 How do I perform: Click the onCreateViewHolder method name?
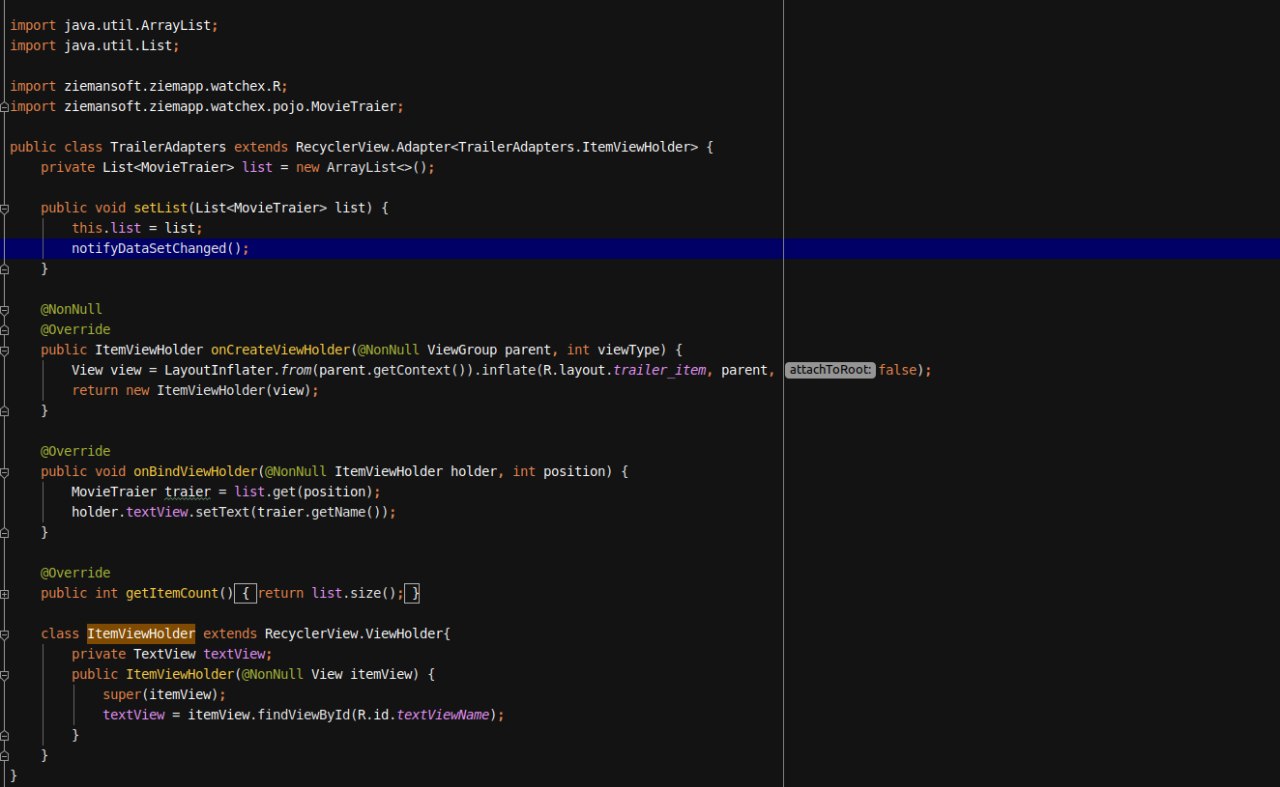coord(280,350)
